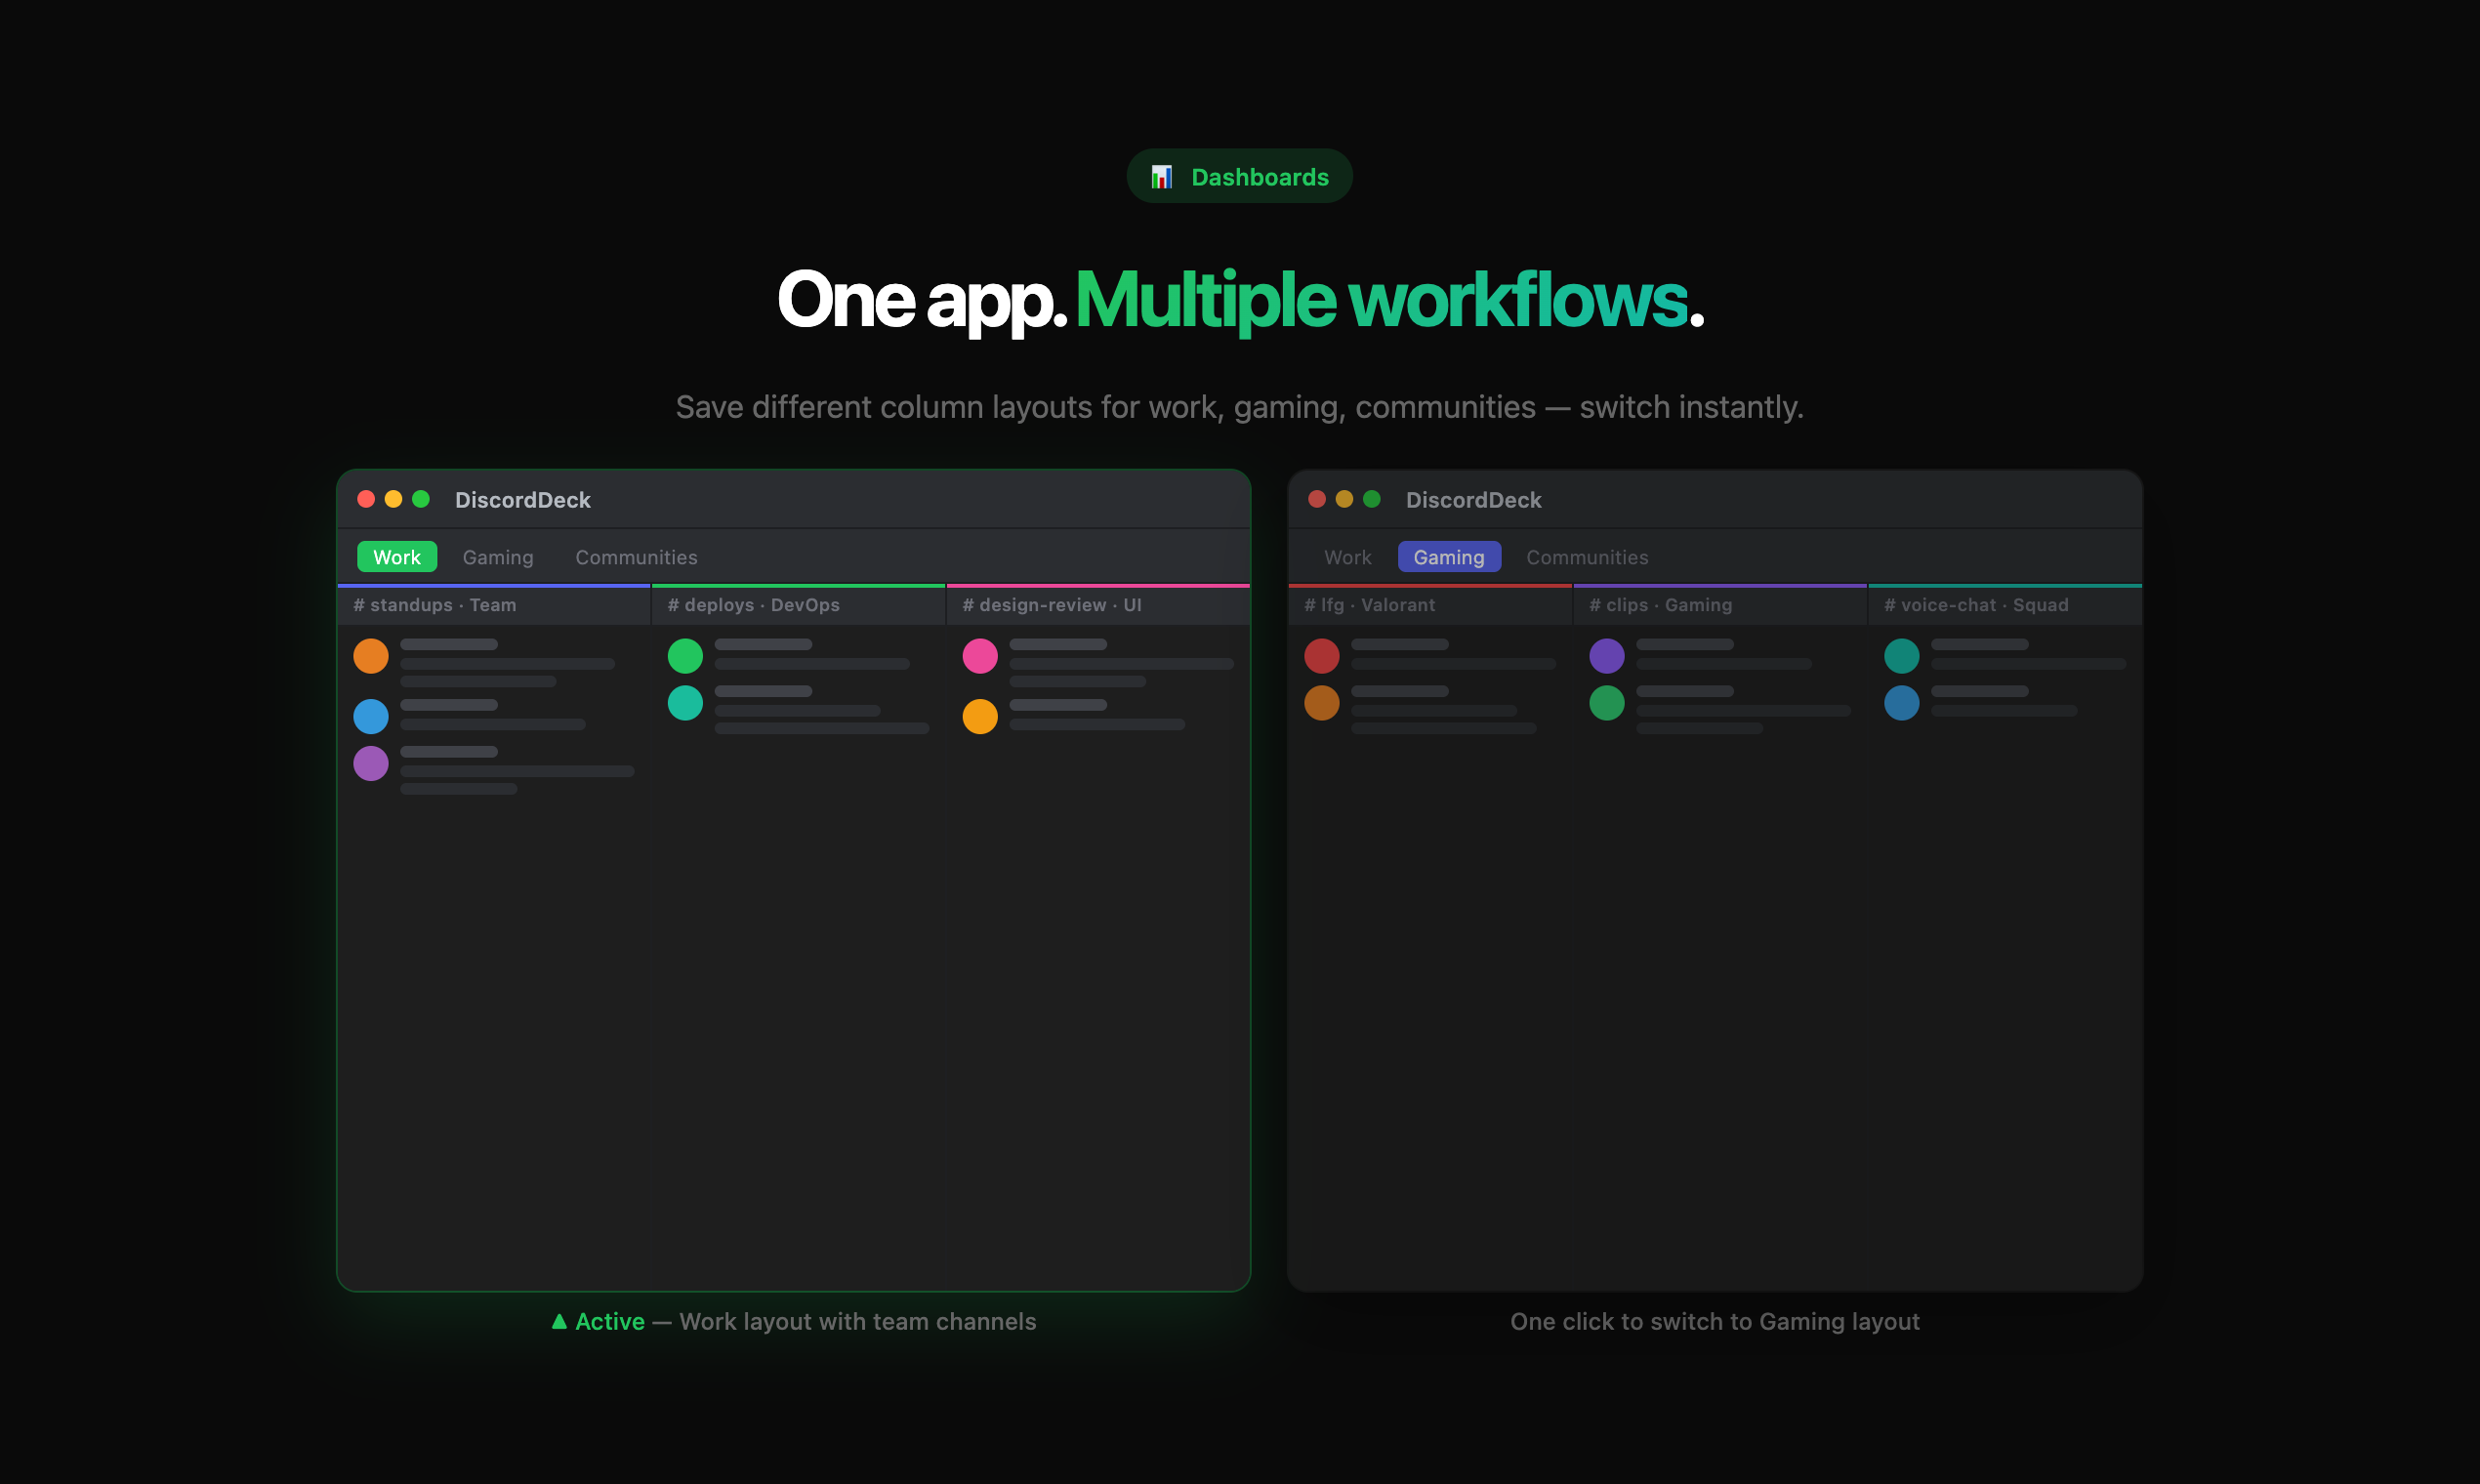Viewport: 2480px width, 1484px height.
Task: Click the # standups · Team column header
Action: pyautogui.click(x=435, y=605)
